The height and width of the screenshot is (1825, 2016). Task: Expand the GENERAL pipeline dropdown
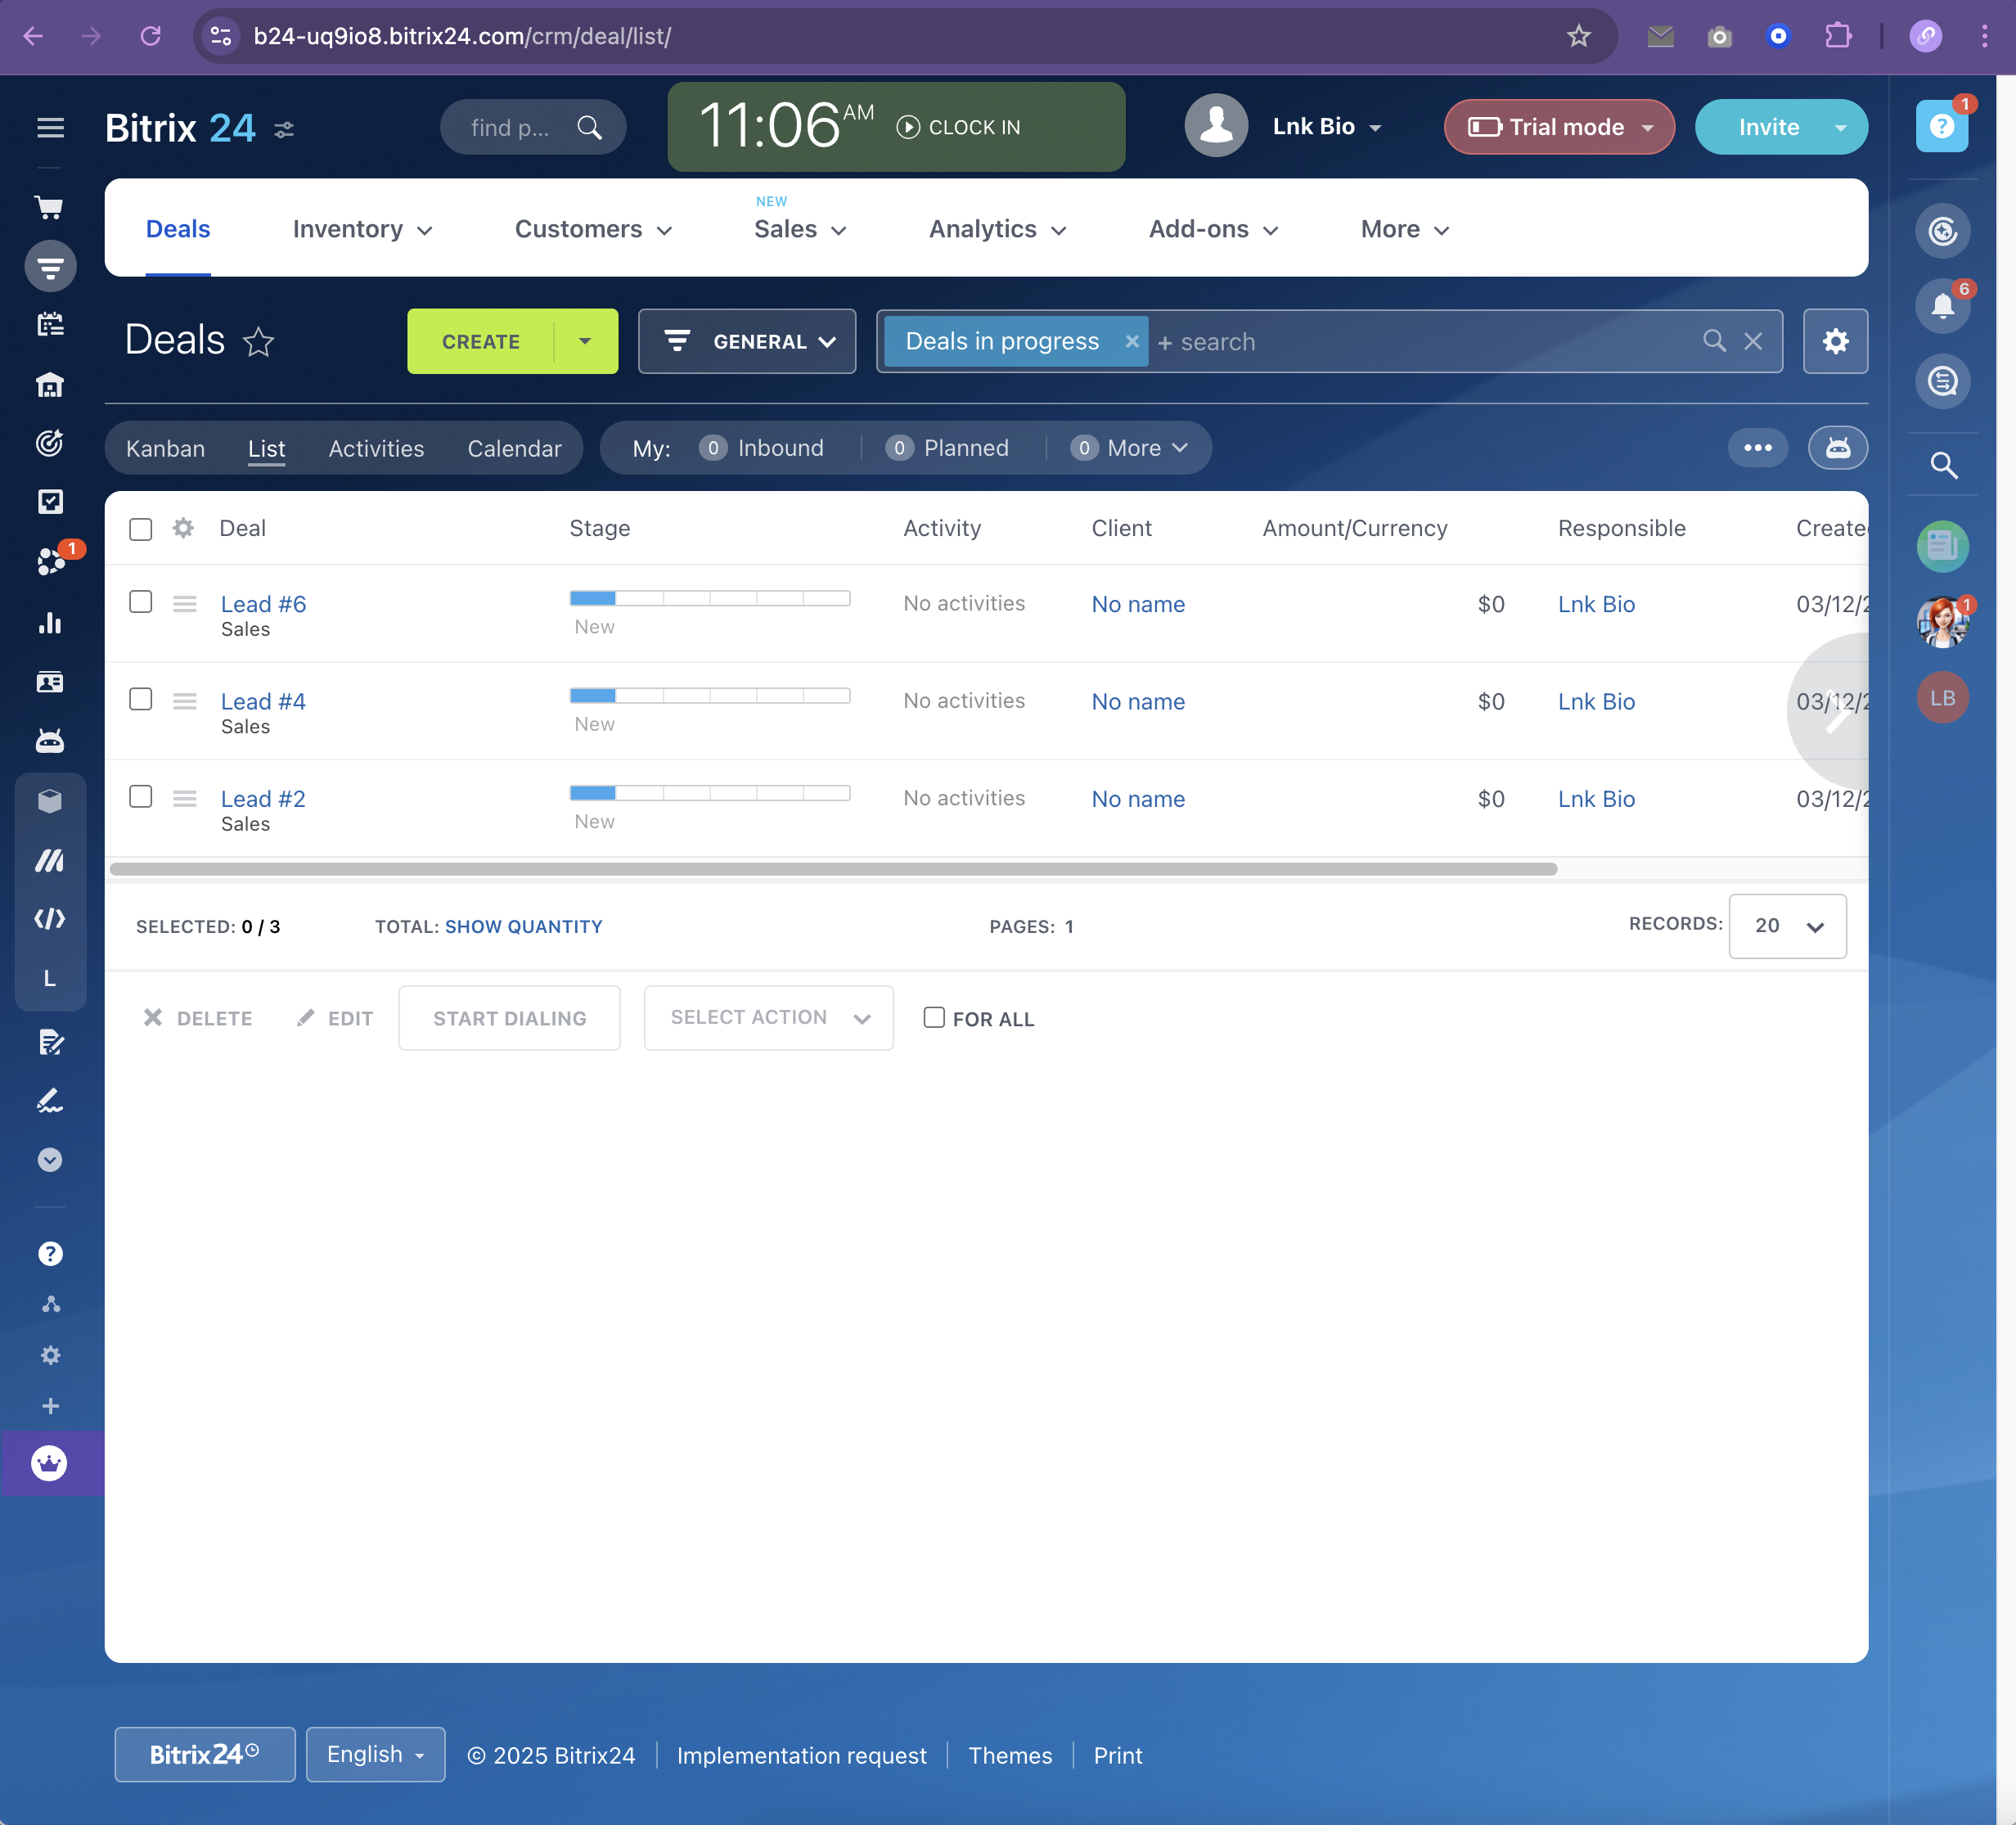tap(747, 341)
